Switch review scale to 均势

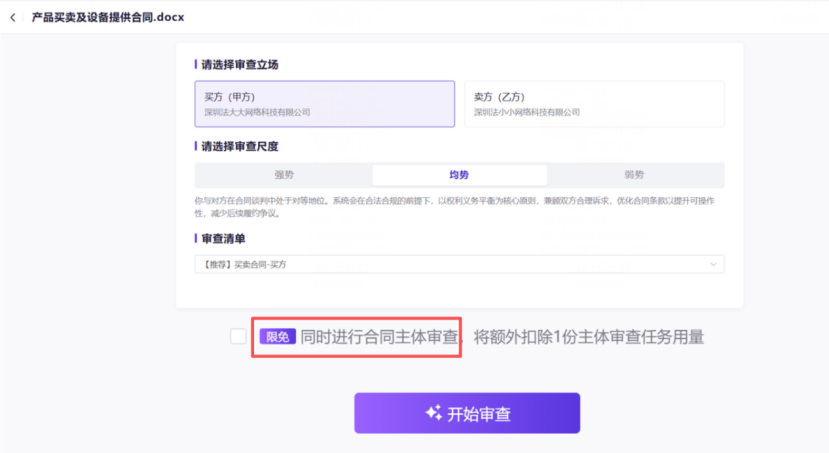click(x=459, y=175)
